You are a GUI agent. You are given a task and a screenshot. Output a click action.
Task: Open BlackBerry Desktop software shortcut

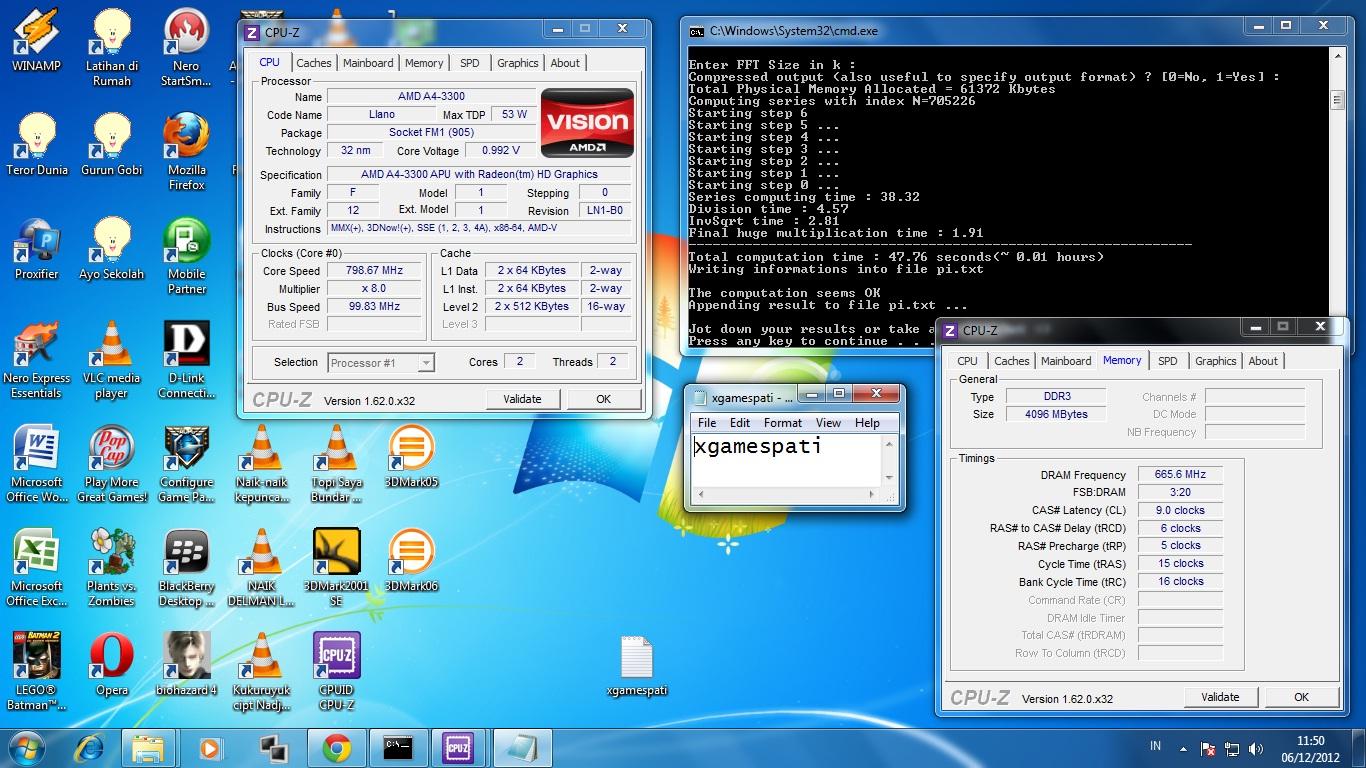pyautogui.click(x=186, y=567)
